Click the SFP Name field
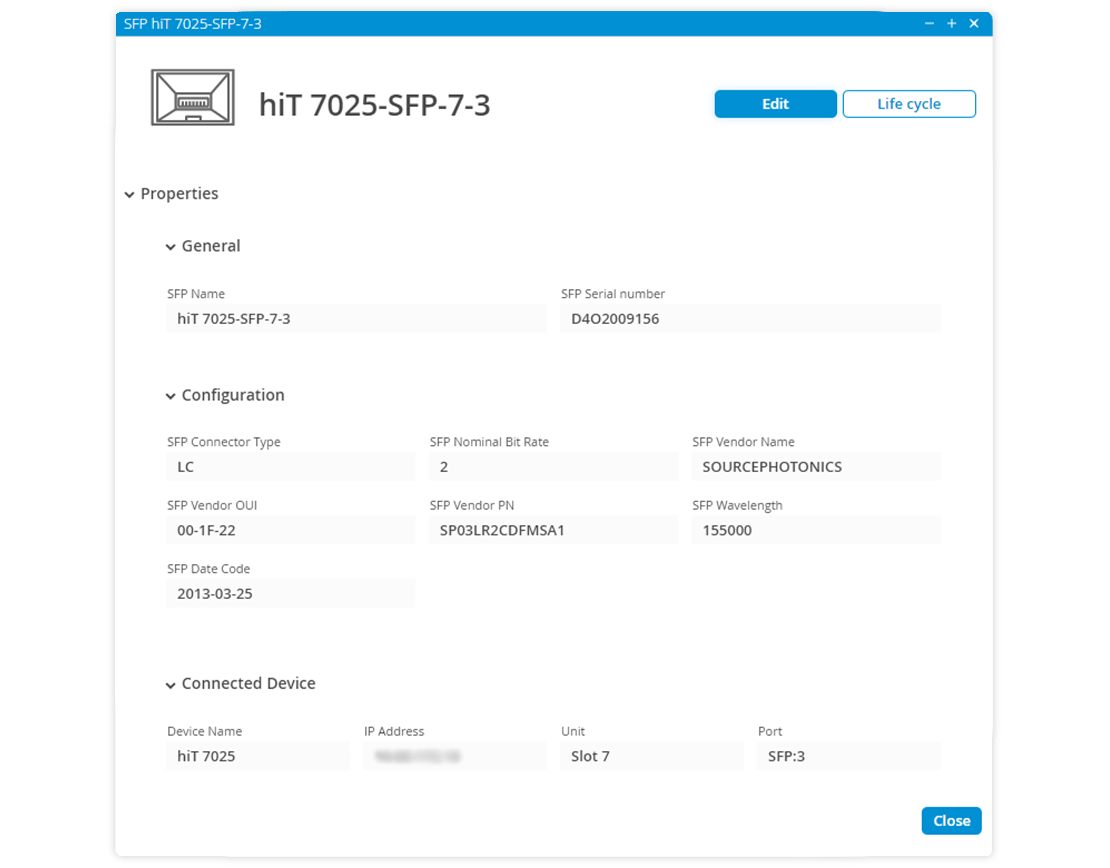Screen dimensions: 1110x868 [356, 319]
